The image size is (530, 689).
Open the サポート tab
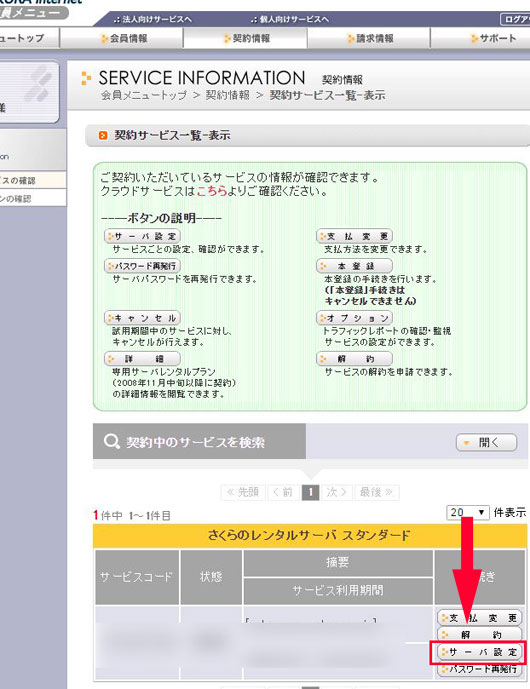[481, 38]
